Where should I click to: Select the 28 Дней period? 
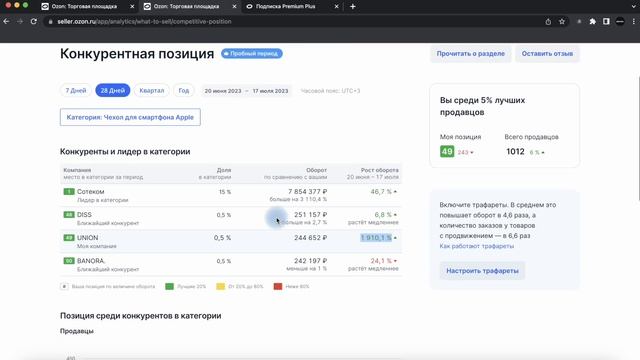[x=113, y=91]
